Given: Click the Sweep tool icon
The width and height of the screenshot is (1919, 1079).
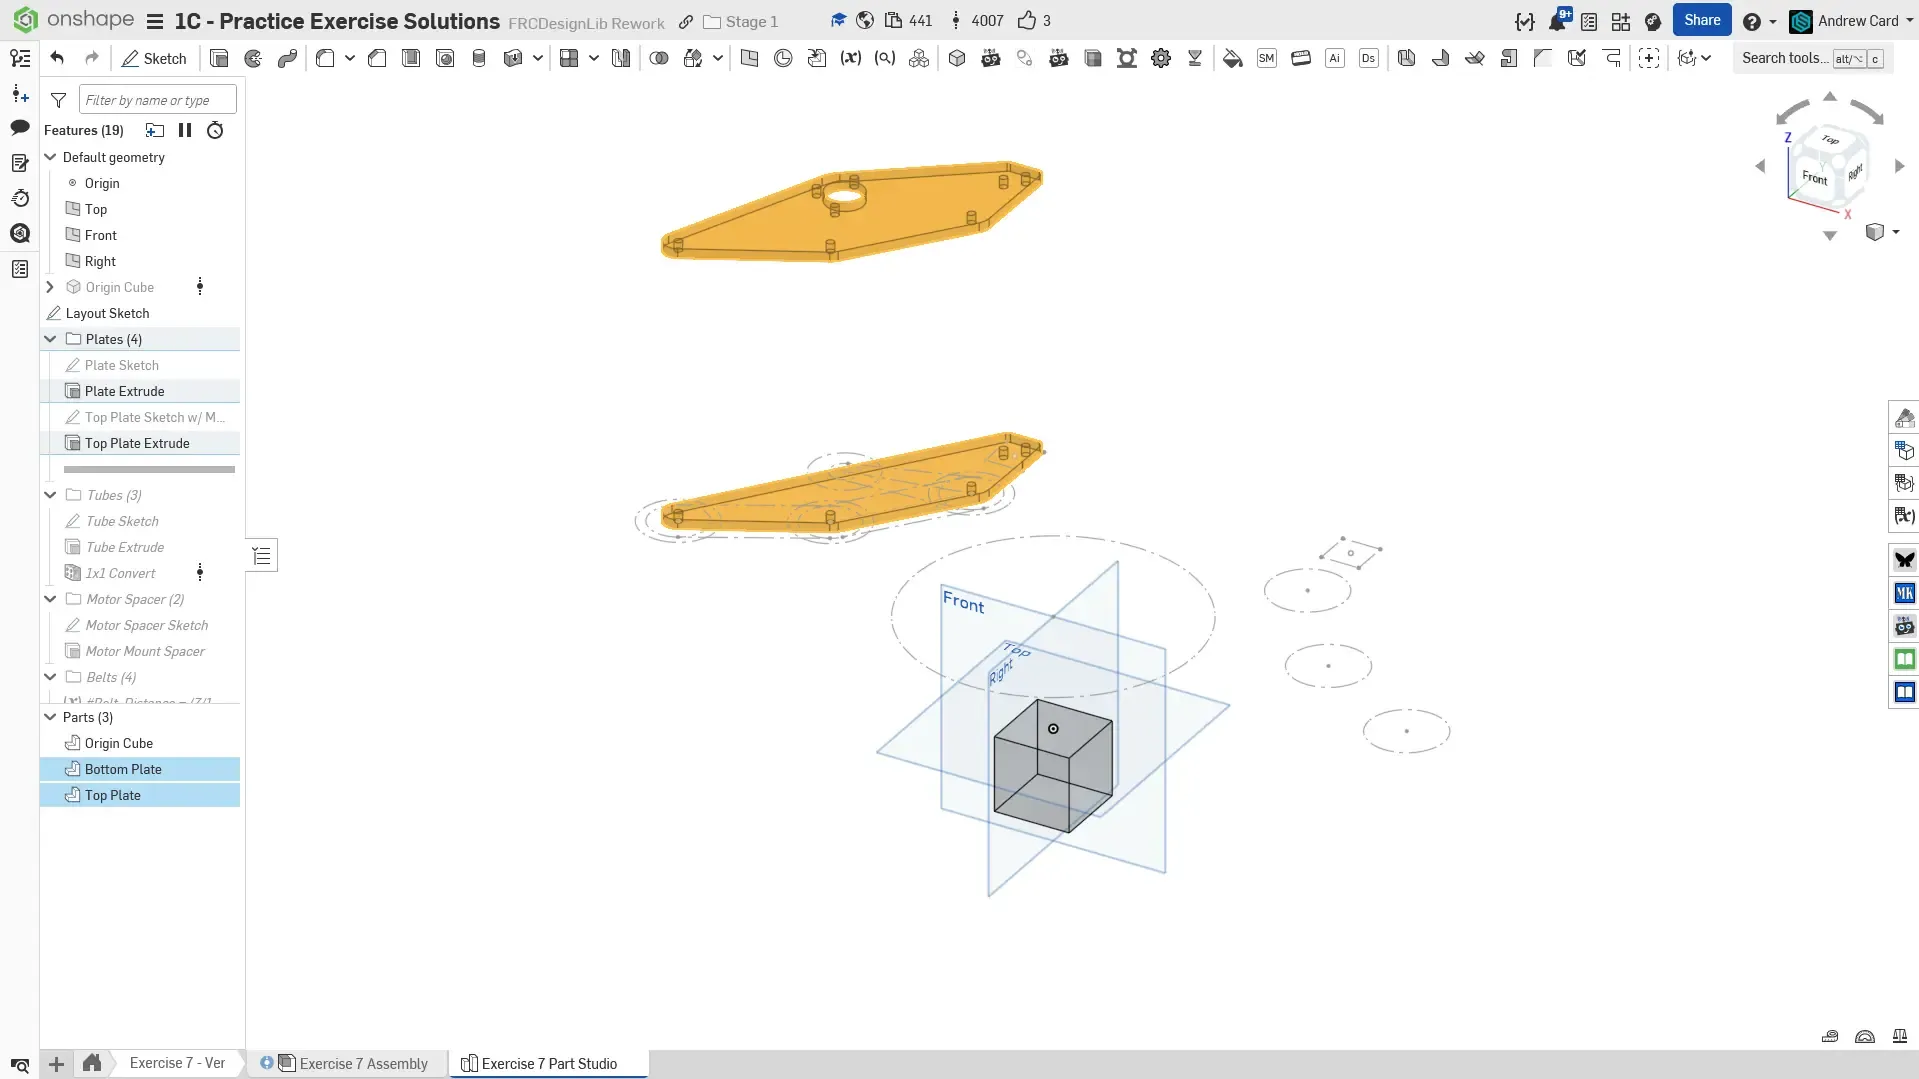Looking at the screenshot, I should (287, 59).
